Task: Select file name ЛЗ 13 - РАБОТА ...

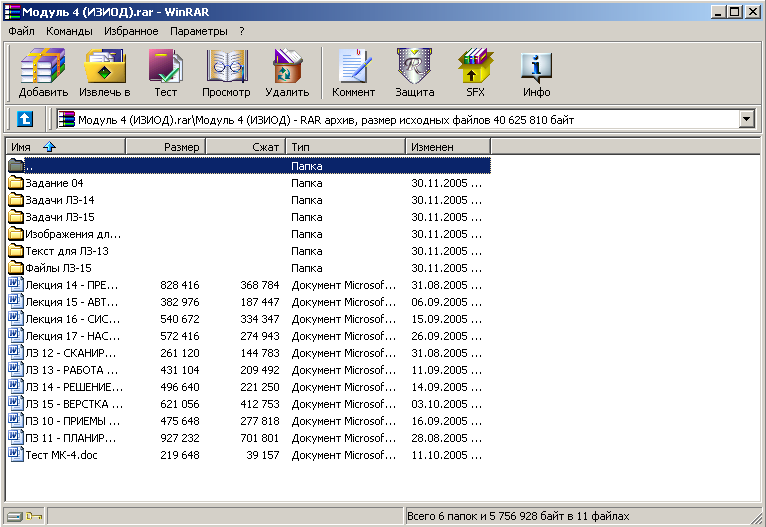Action: 71,370
